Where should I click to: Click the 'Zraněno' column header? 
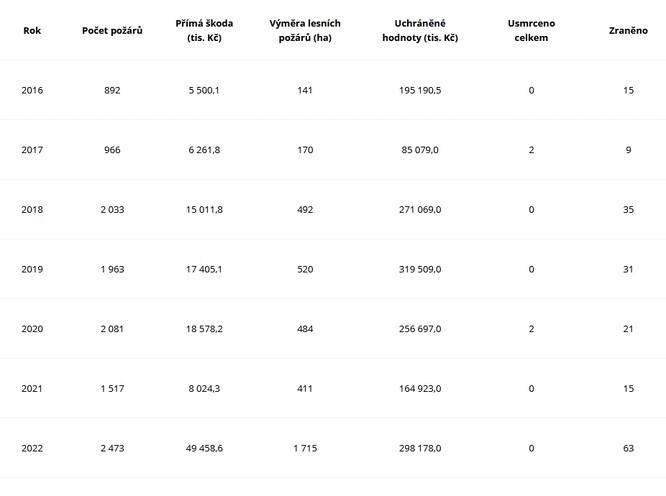628,30
